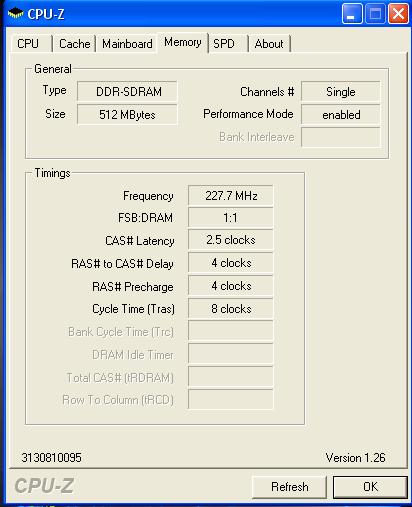The width and height of the screenshot is (412, 507).
Task: Minimize the CPU-Z window
Action: coord(352,14)
